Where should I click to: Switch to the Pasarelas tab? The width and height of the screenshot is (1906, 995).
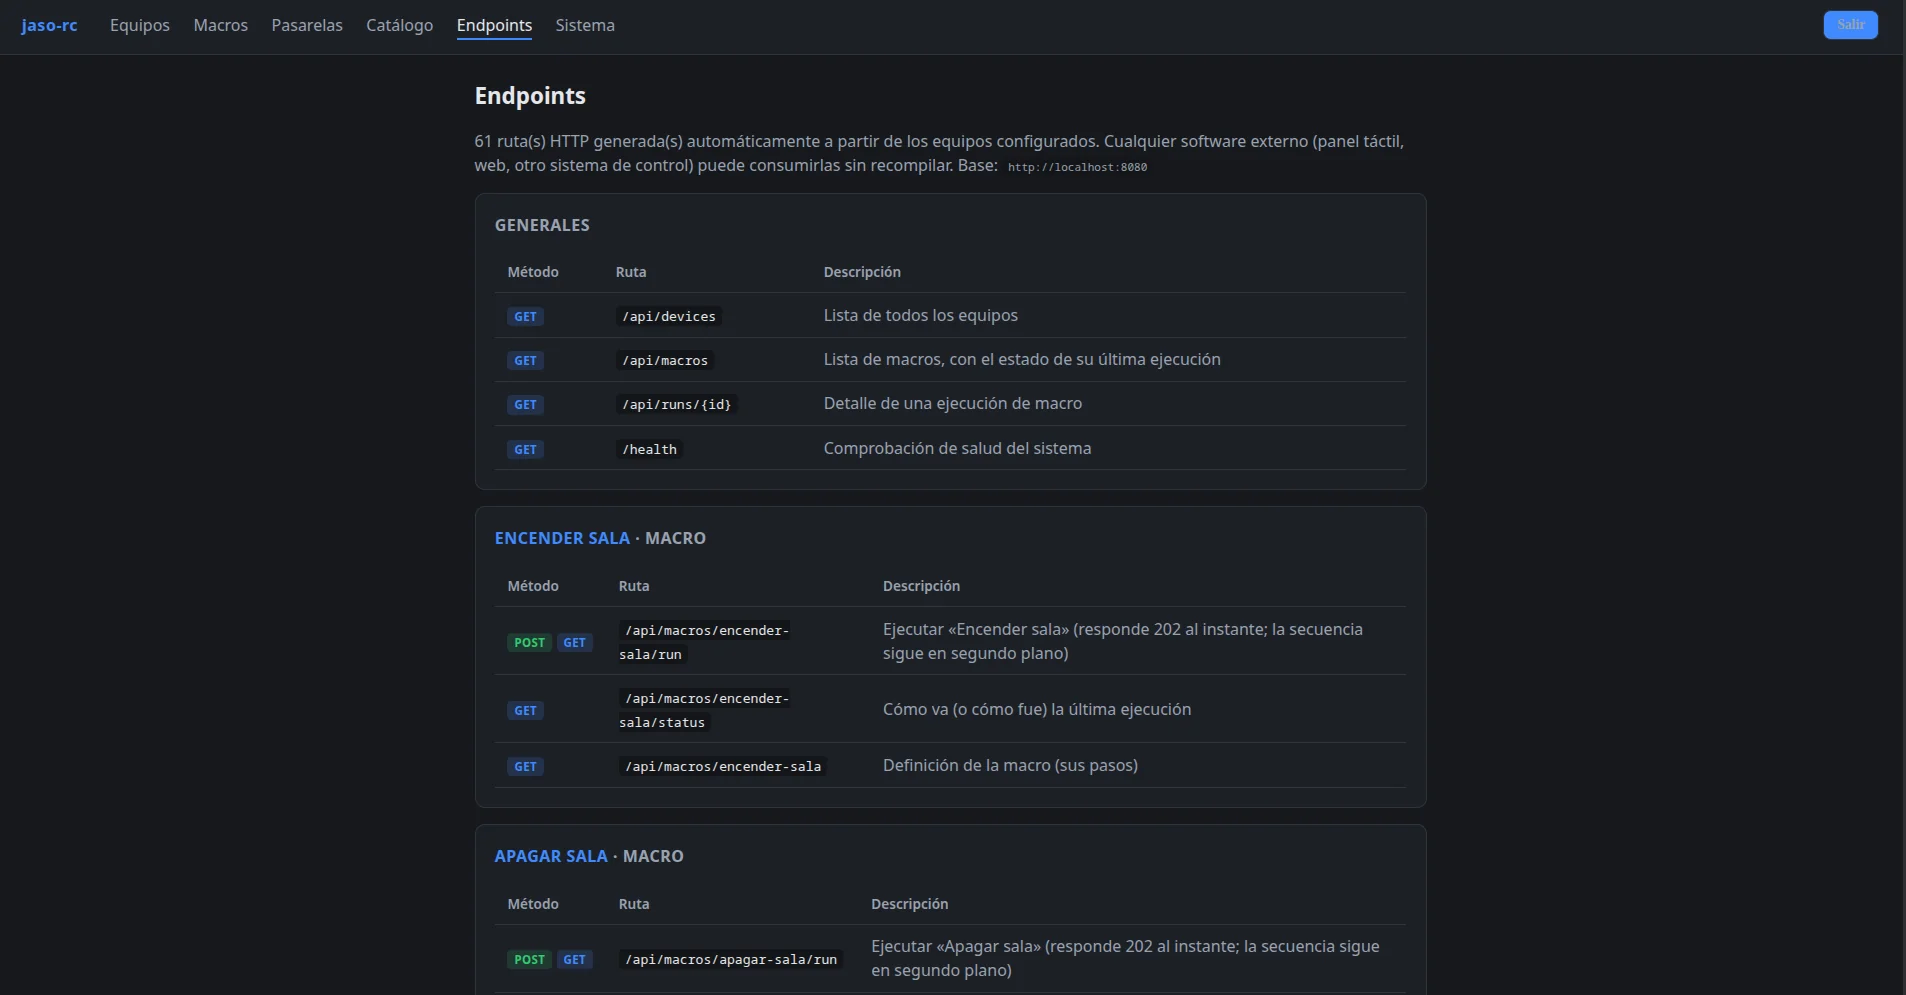307,25
